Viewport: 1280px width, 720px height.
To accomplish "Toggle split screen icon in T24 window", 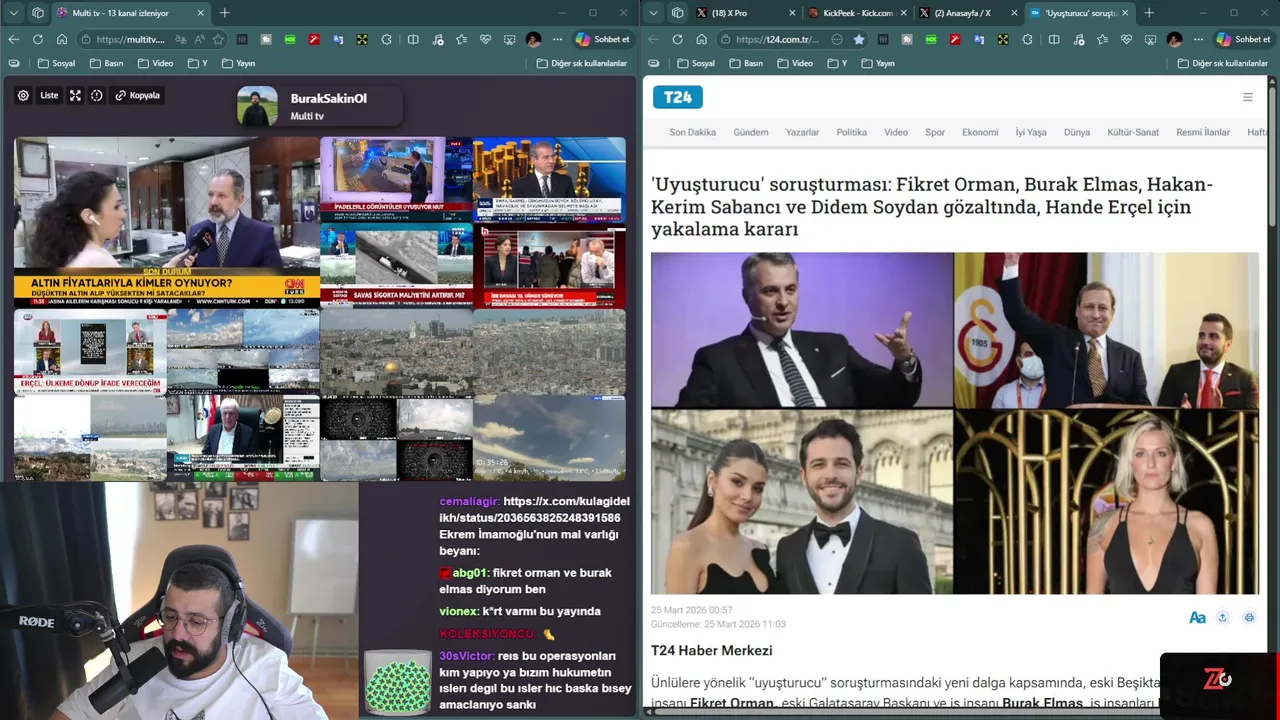I will [1054, 39].
